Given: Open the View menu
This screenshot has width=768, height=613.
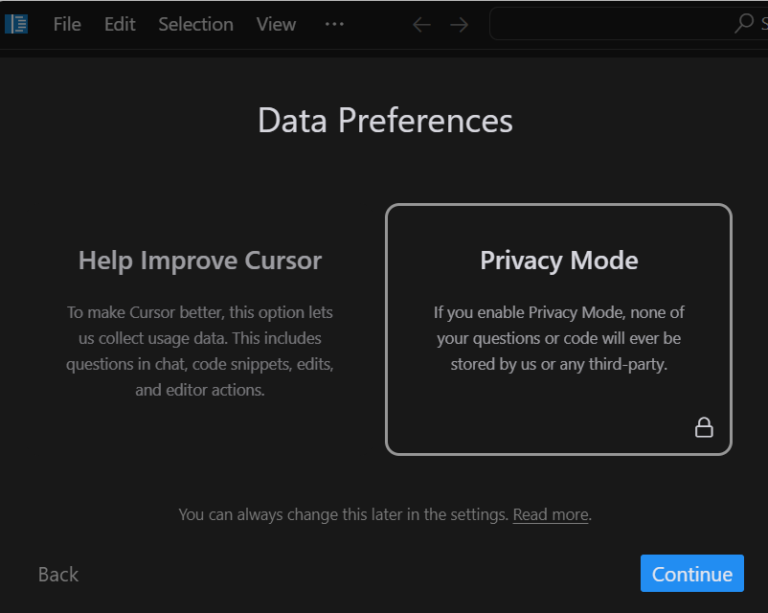Looking at the screenshot, I should point(276,24).
